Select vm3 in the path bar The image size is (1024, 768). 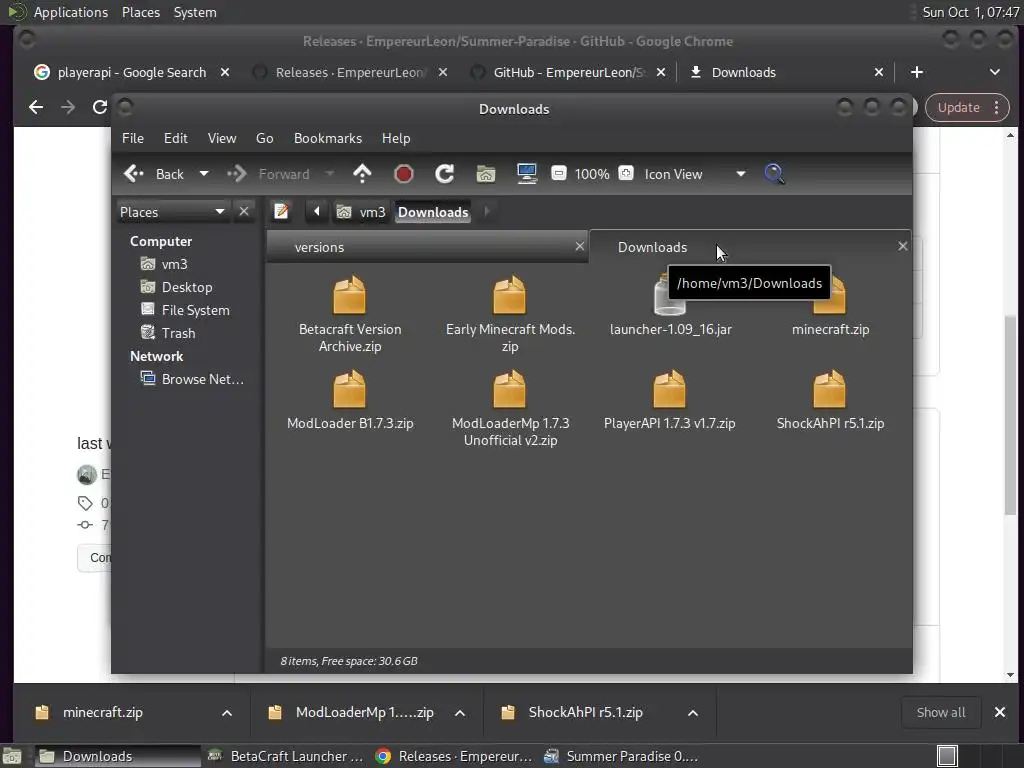click(361, 212)
